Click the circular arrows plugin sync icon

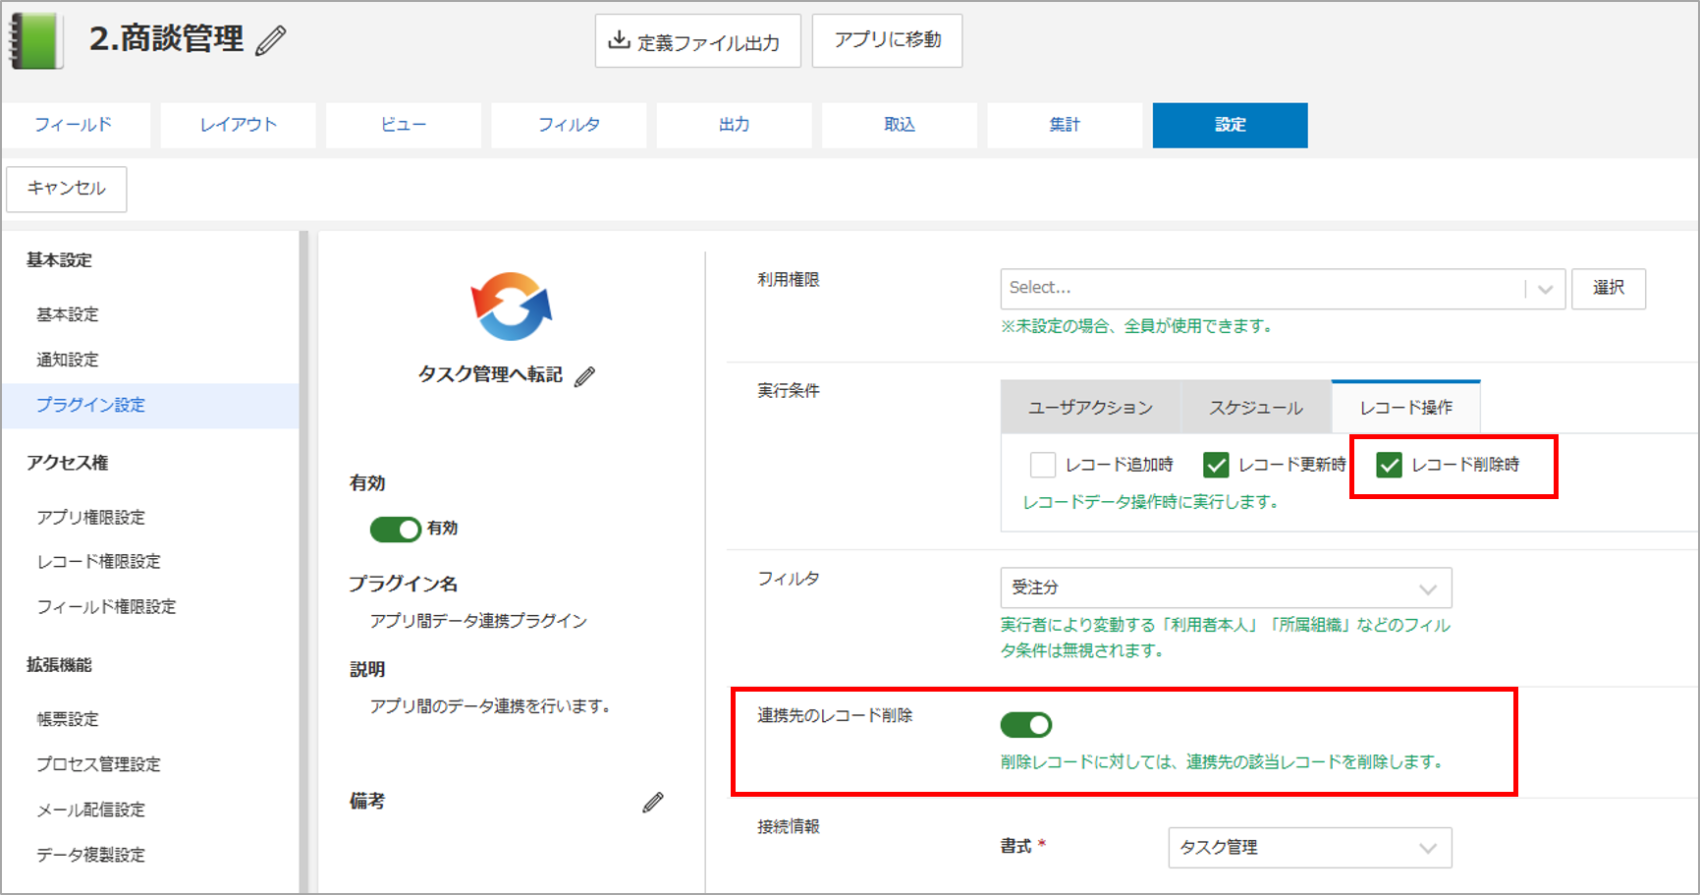[511, 306]
